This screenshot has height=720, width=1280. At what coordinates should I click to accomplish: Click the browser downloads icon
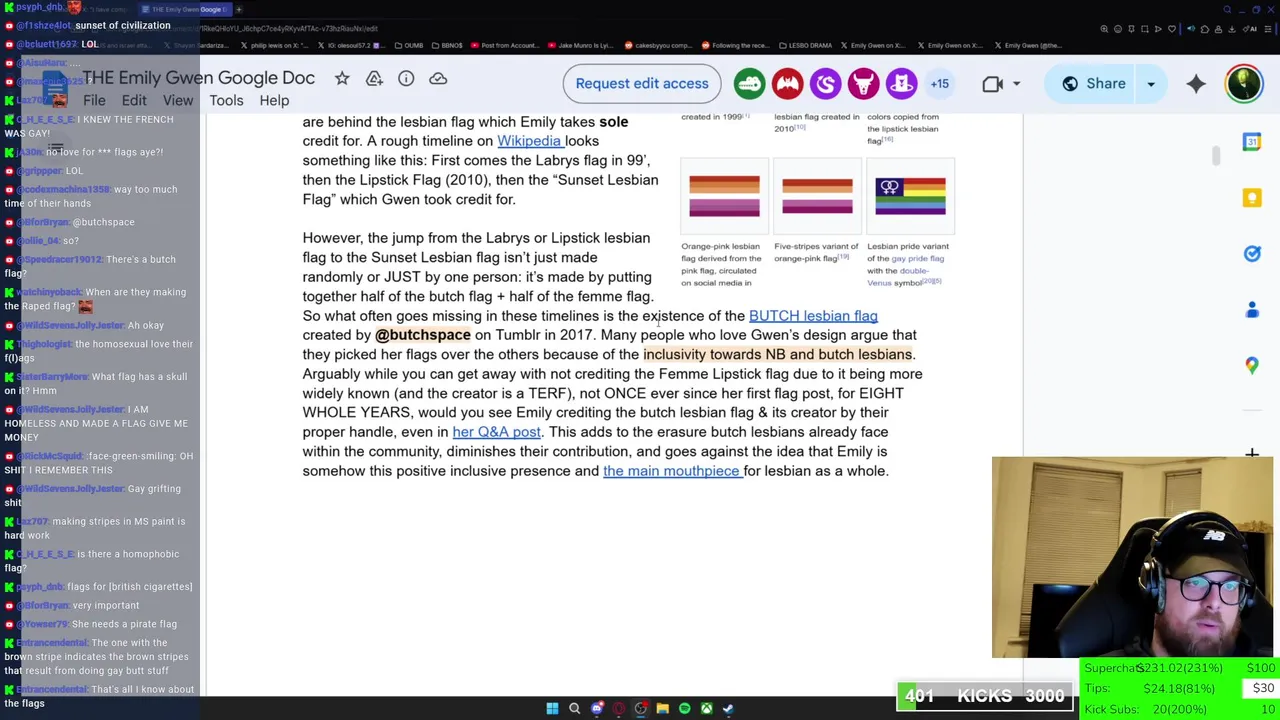1232,29
